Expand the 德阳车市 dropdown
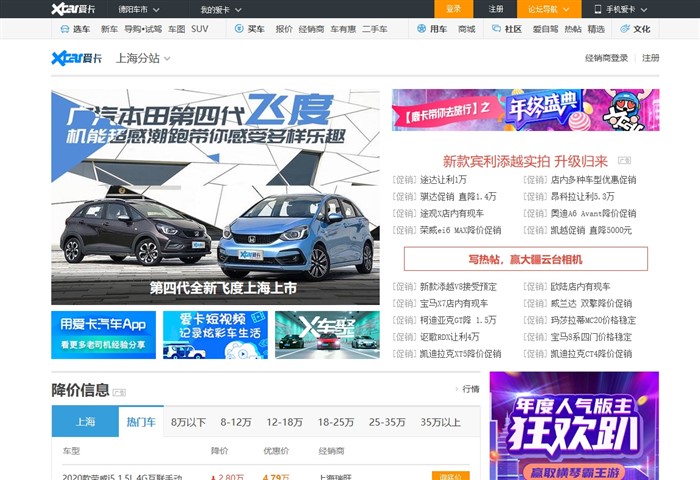Screen dimensions: 700x480 click(x=139, y=9)
